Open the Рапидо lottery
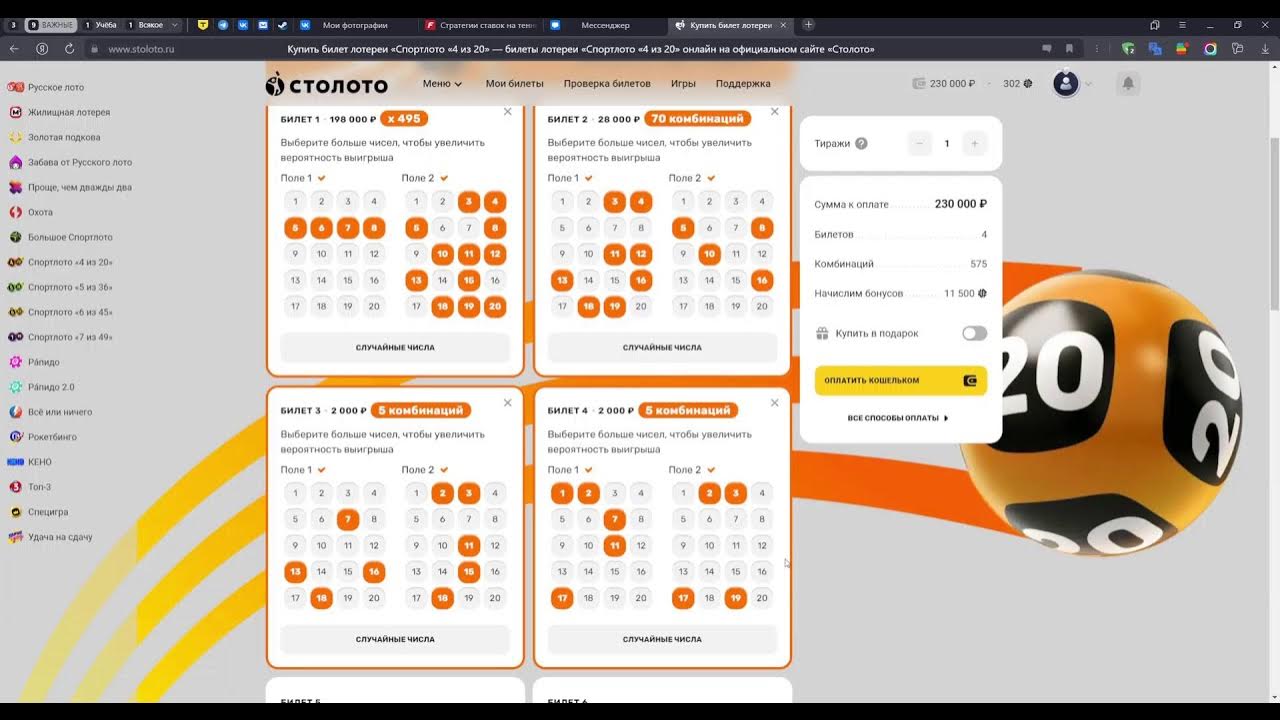This screenshot has height=720, width=1280. click(x=34, y=362)
